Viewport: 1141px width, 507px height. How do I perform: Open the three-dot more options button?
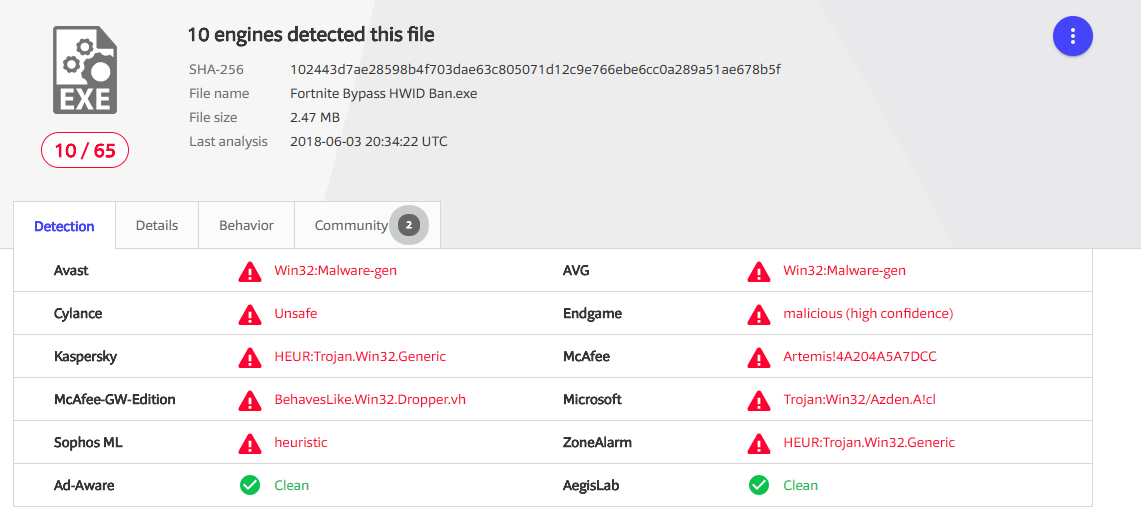pyautogui.click(x=1073, y=36)
